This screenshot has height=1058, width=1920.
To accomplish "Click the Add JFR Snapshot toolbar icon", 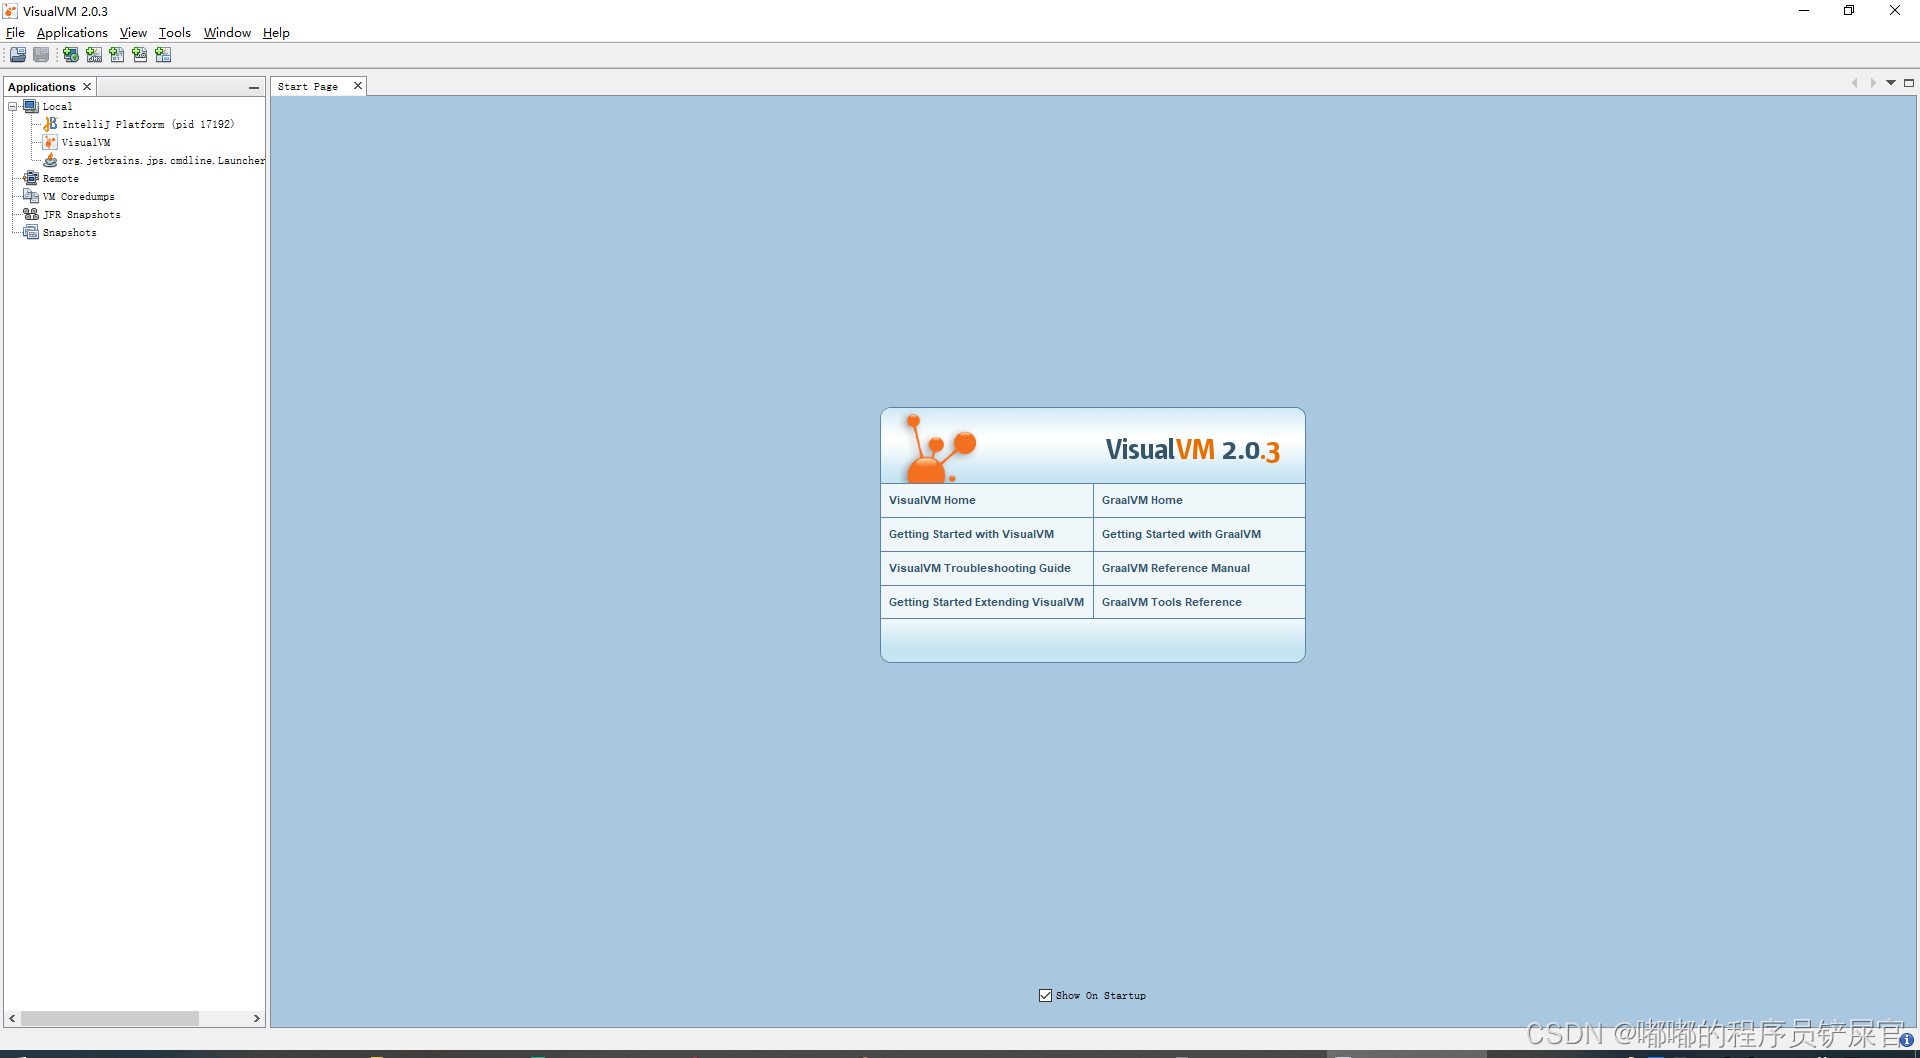I will pos(140,55).
